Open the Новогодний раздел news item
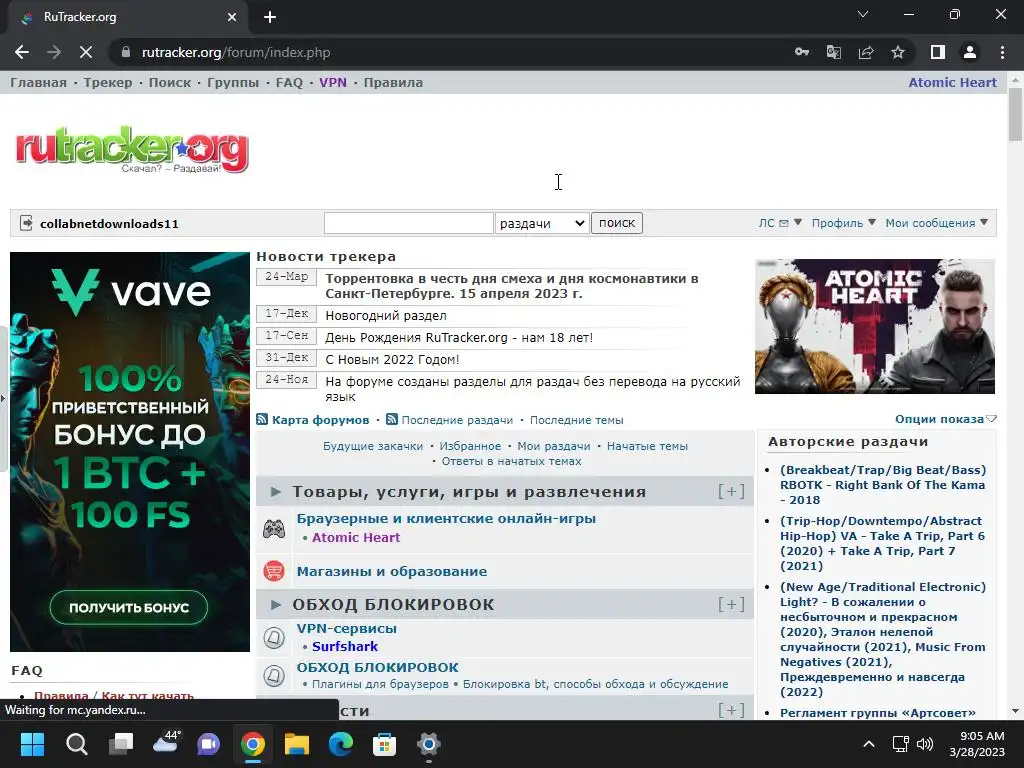The width and height of the screenshot is (1024, 768). click(x=386, y=315)
